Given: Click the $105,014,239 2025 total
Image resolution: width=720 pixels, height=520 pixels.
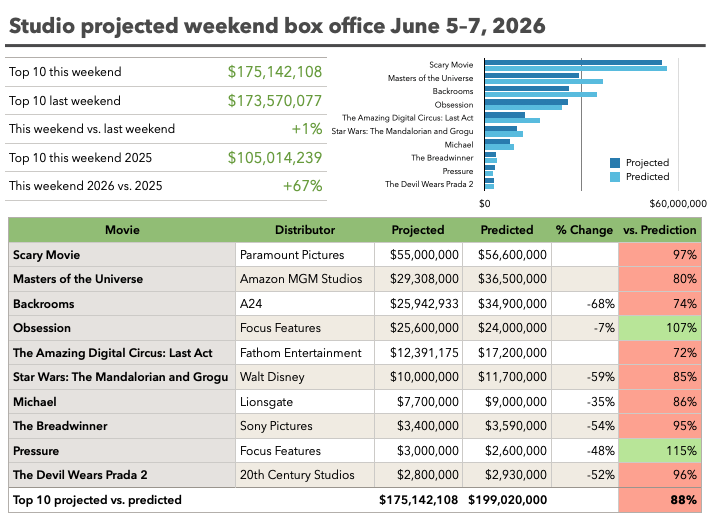Looking at the screenshot, I should click(275, 158).
